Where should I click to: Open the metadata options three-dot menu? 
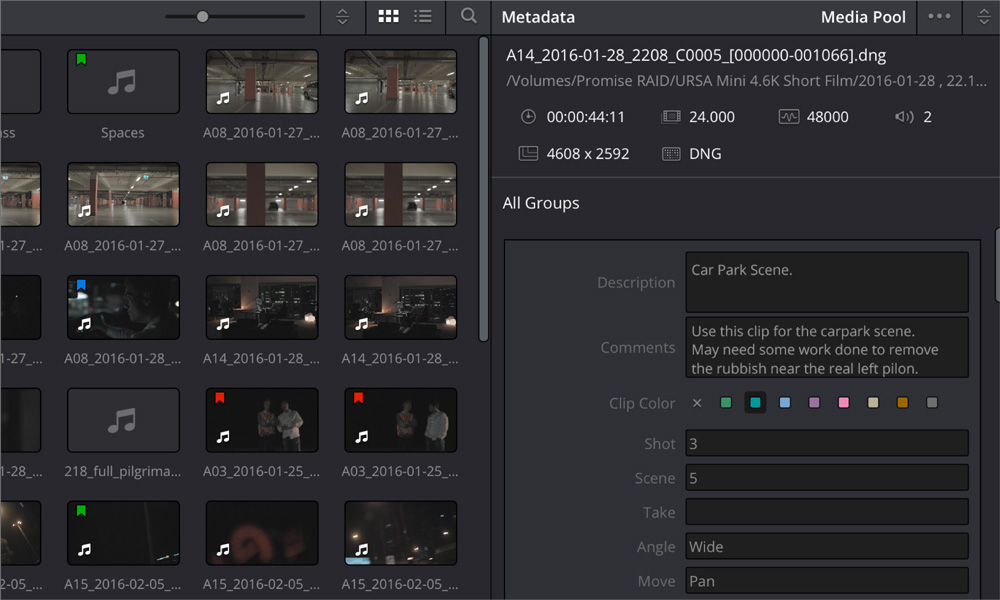pos(940,17)
